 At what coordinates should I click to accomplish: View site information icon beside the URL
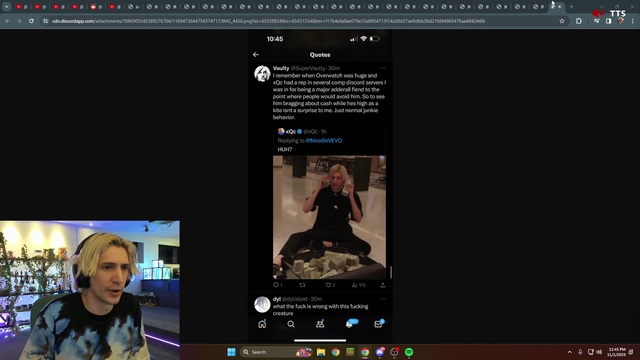46,21
